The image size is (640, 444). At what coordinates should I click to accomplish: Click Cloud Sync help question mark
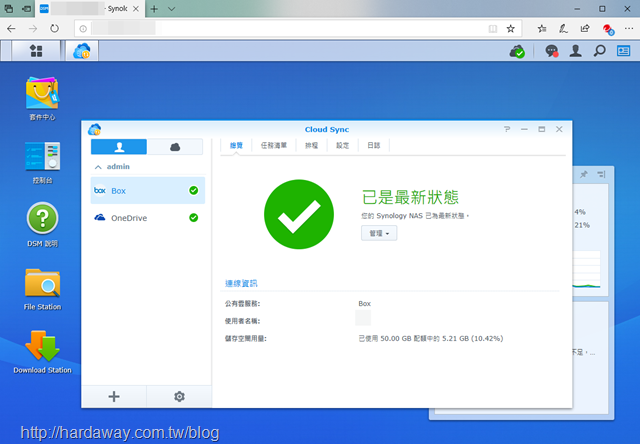pyautogui.click(x=507, y=129)
